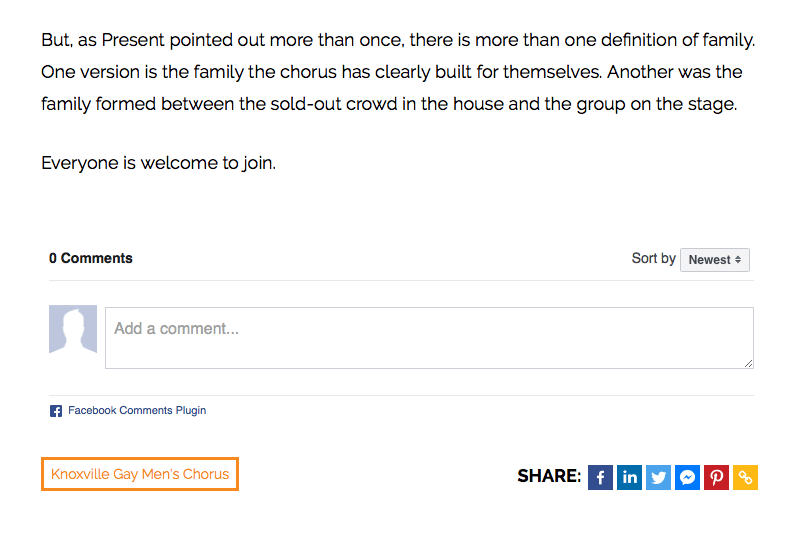Image resolution: width=803 pixels, height=540 pixels.
Task: Click the SHARE: label
Action: [549, 476]
